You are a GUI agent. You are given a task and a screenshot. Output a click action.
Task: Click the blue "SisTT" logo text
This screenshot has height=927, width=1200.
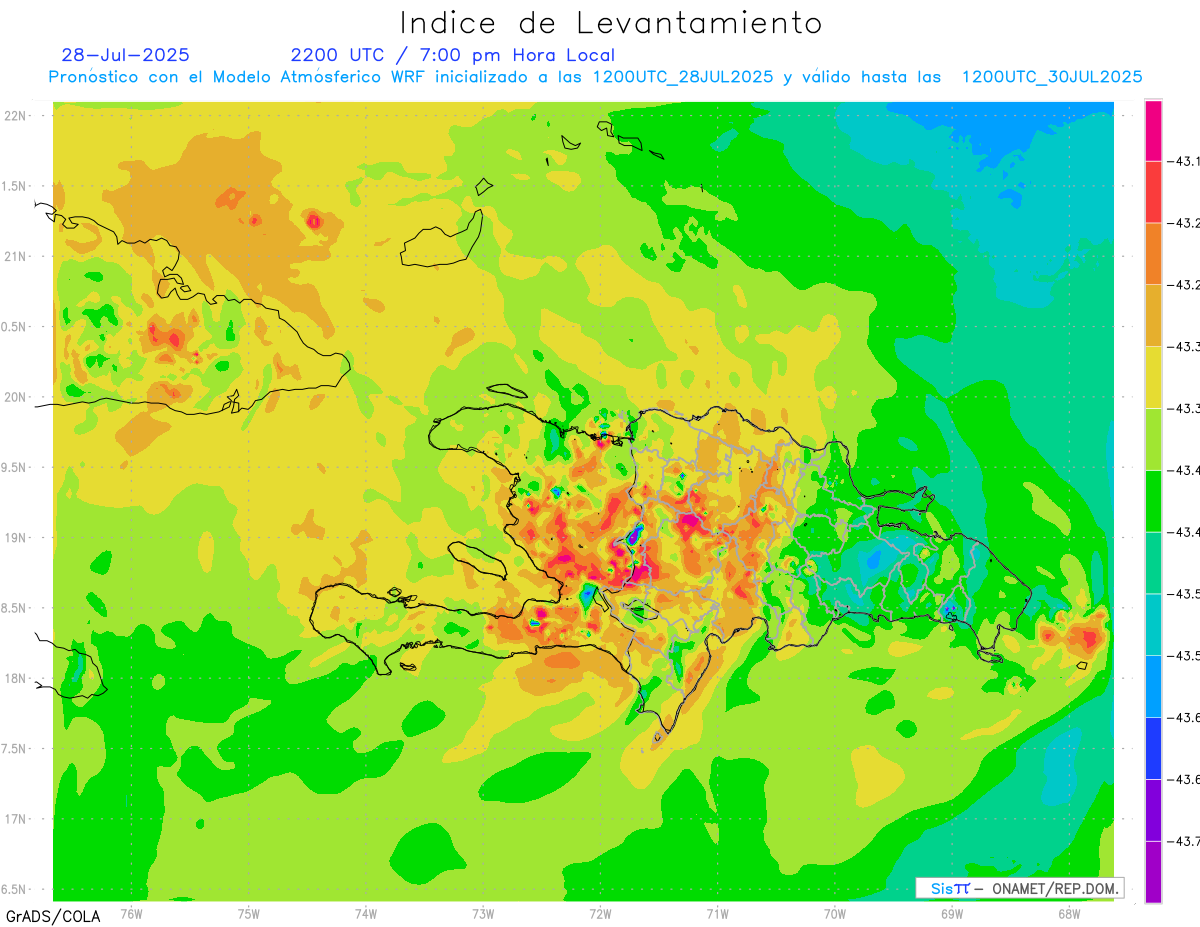click(950, 888)
